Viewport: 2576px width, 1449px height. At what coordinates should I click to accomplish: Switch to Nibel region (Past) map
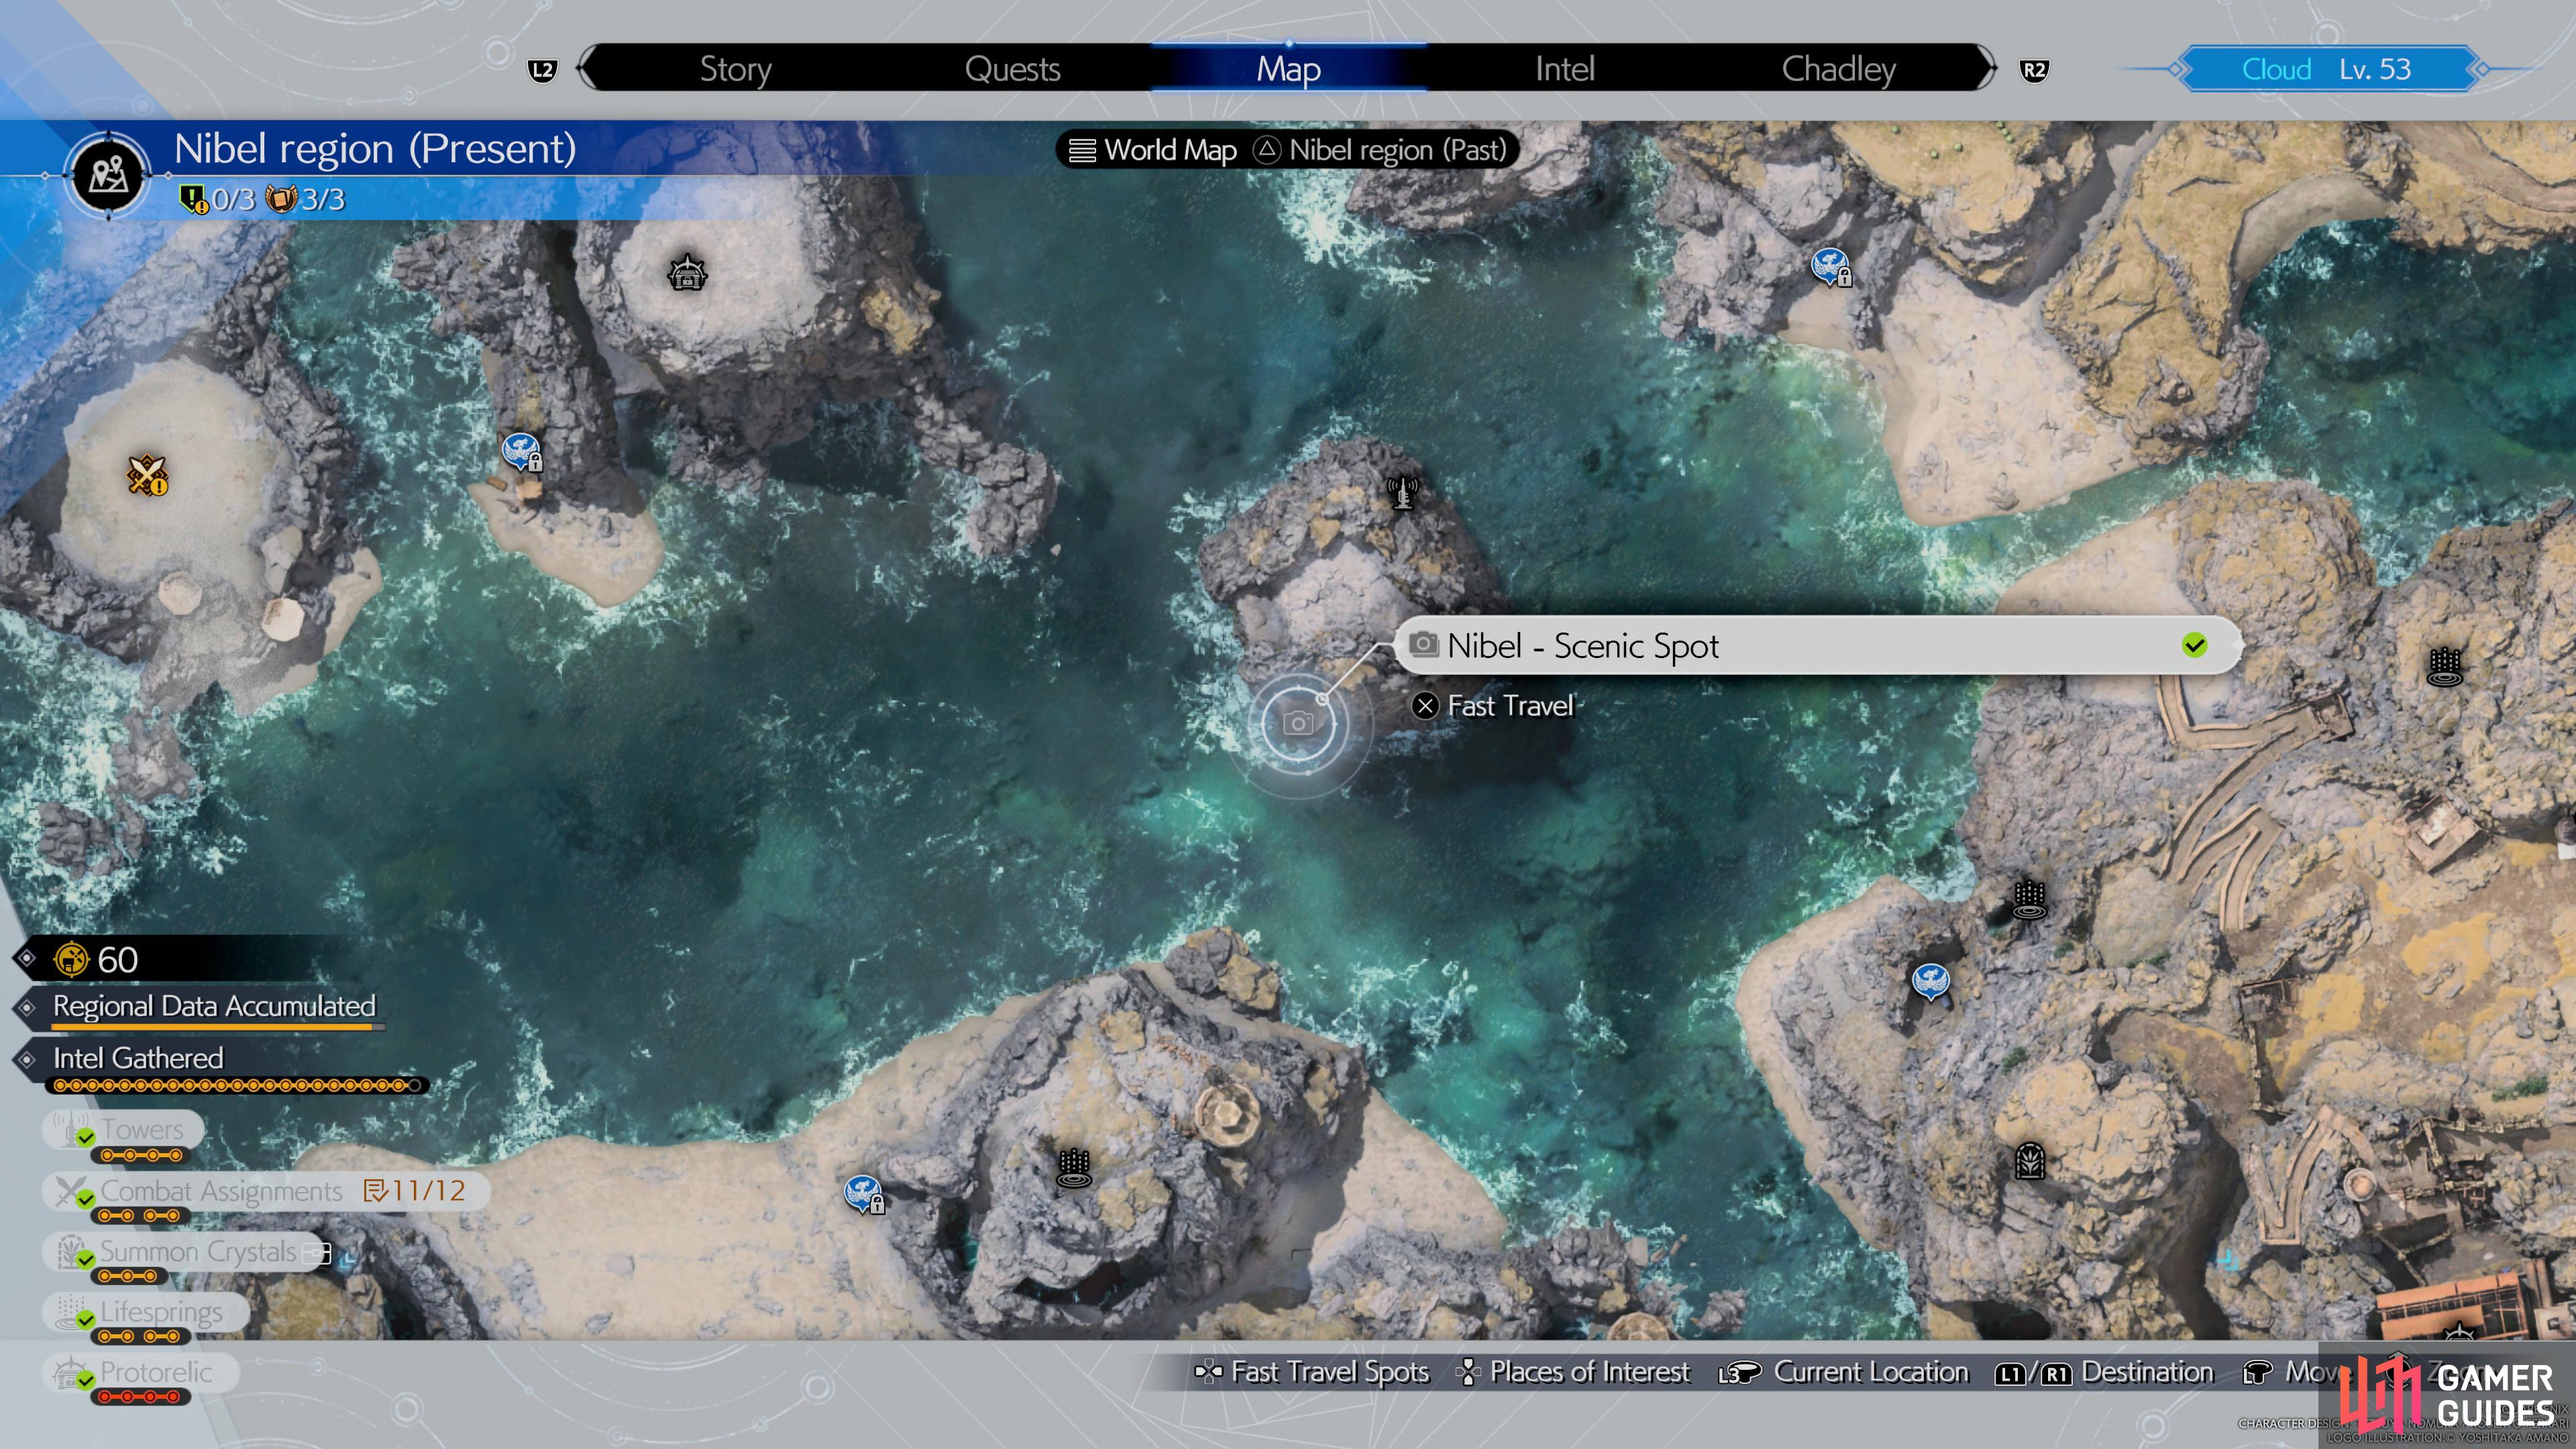(x=1381, y=150)
